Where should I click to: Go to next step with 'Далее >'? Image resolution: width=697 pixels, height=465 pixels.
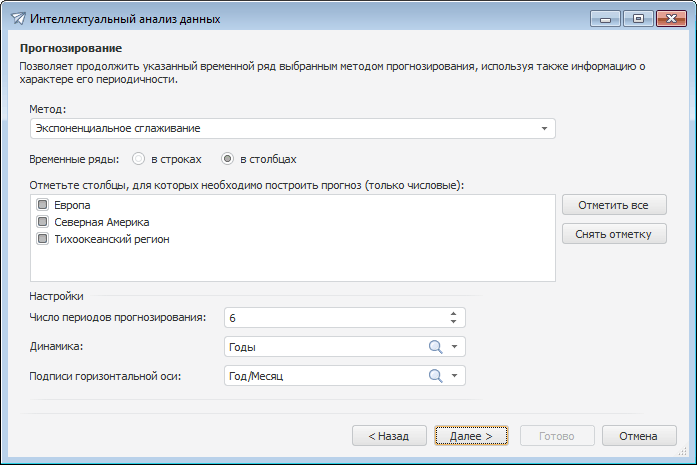471,436
